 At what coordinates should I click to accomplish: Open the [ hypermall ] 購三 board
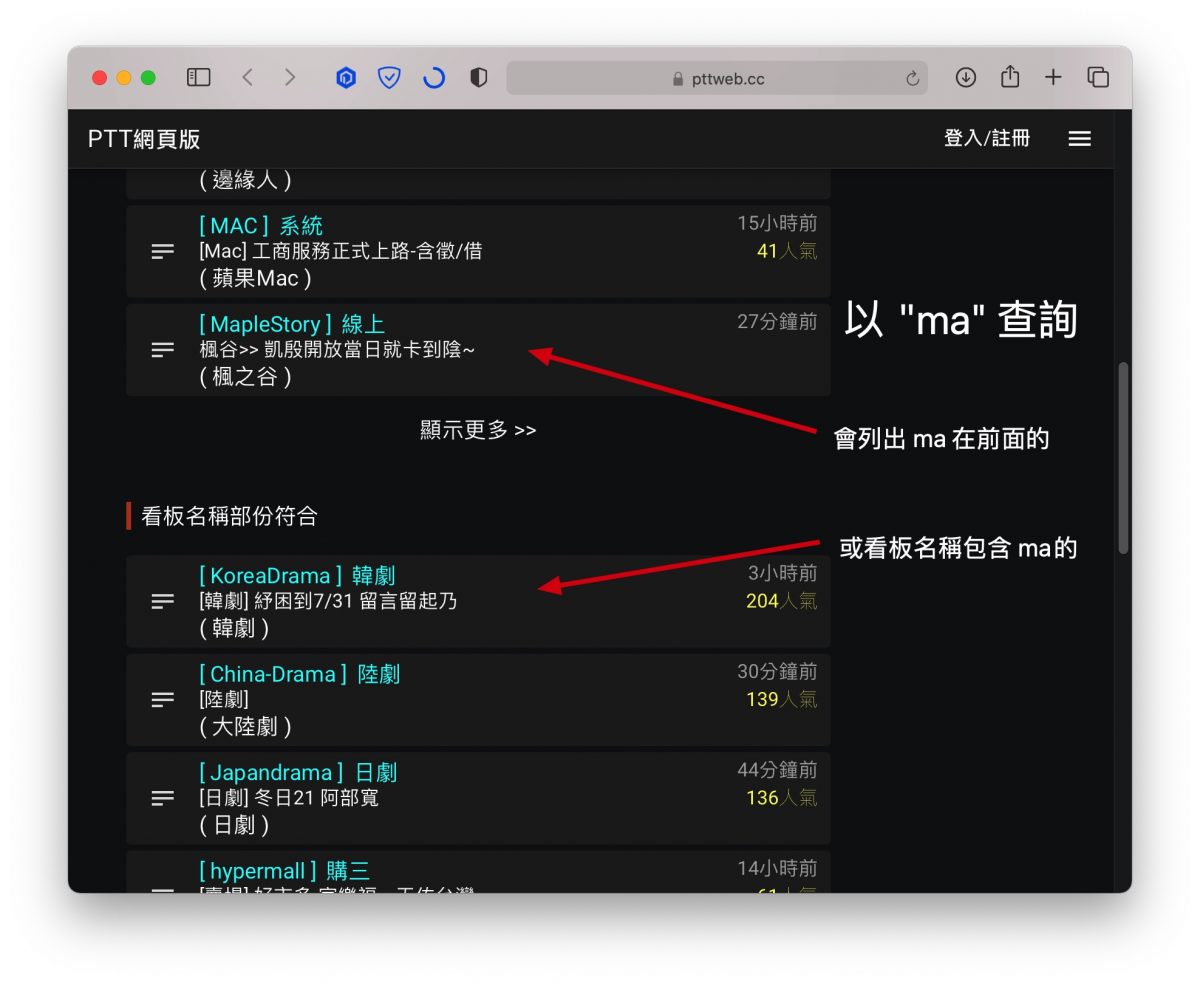tap(284, 871)
